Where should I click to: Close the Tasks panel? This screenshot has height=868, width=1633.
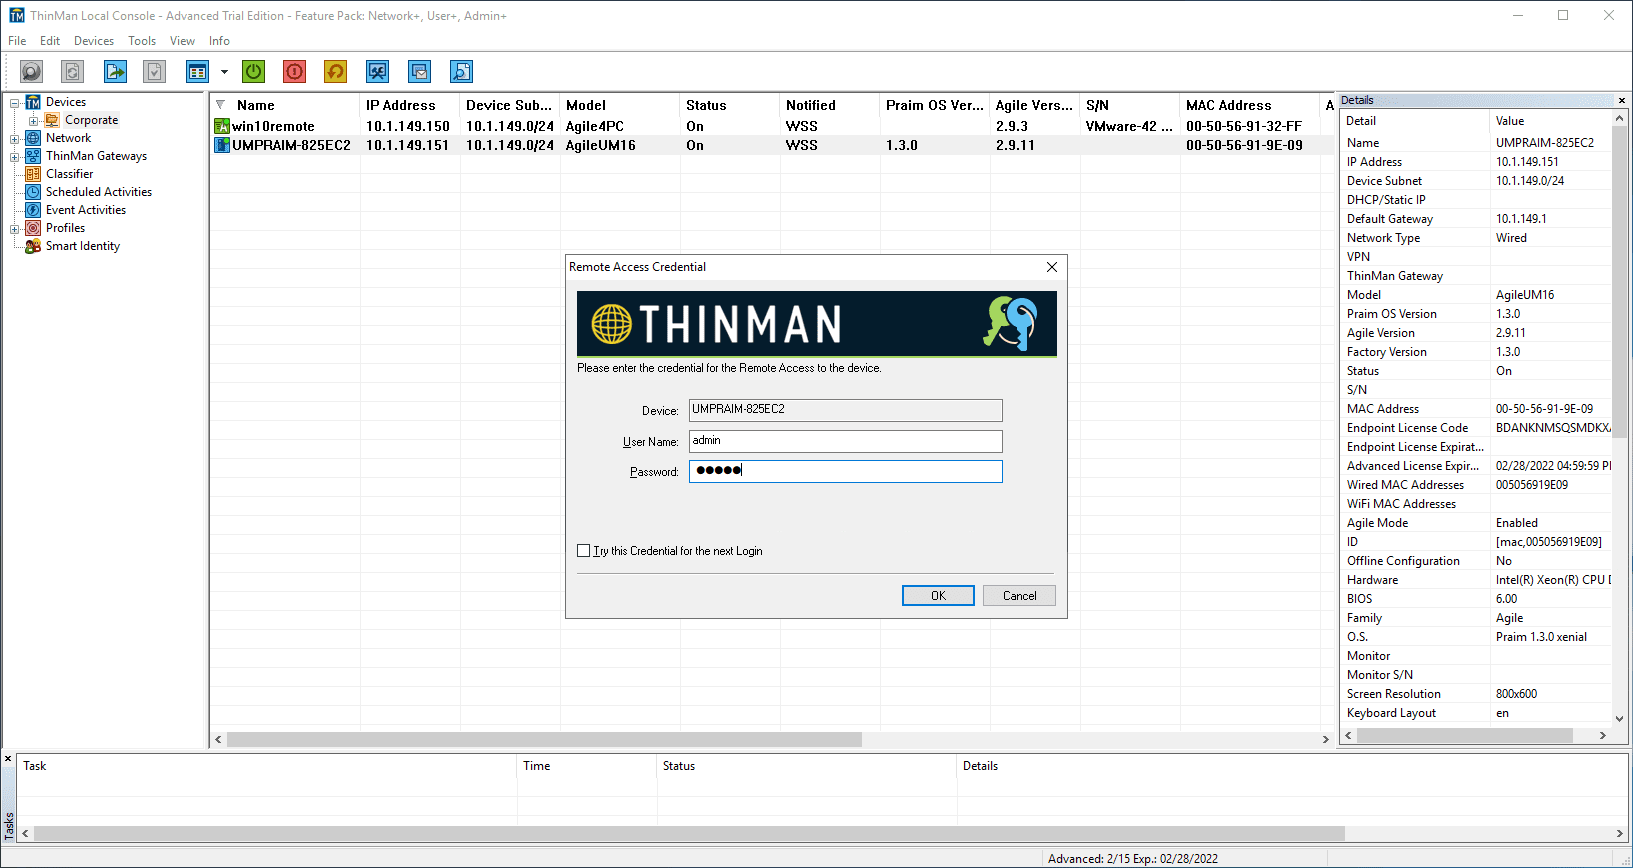(x=8, y=759)
